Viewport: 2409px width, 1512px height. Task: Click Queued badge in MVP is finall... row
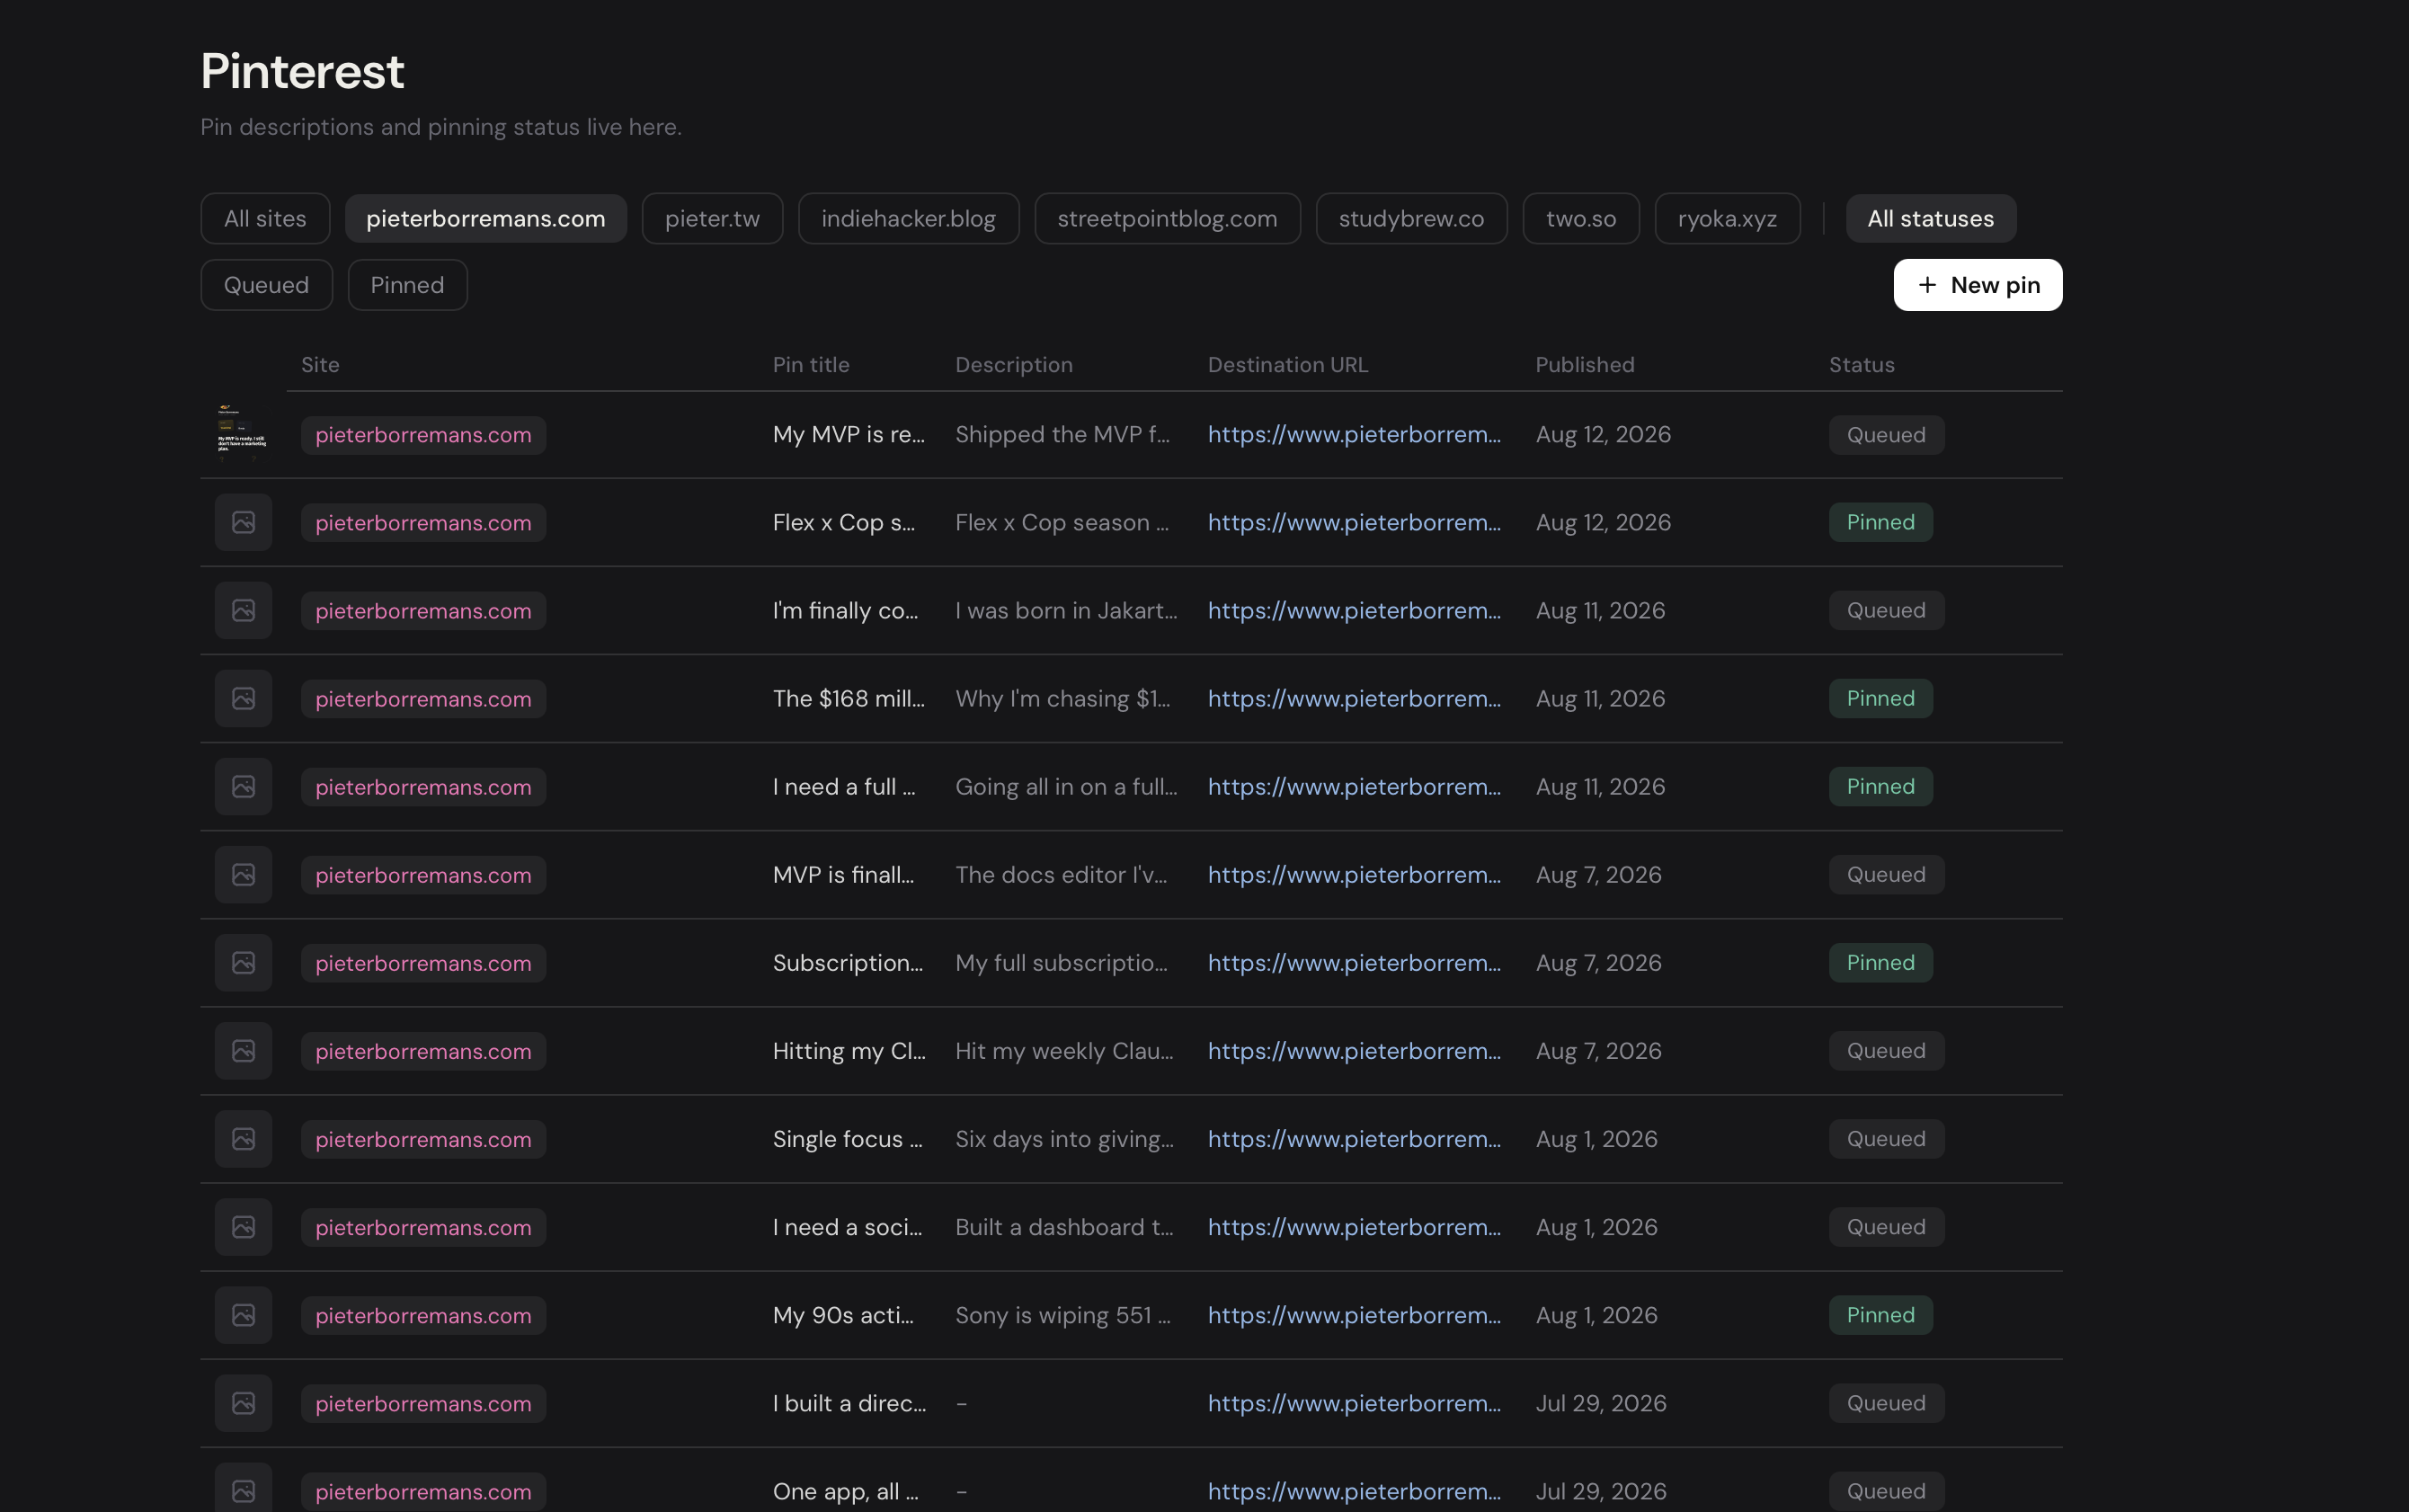1886,874
